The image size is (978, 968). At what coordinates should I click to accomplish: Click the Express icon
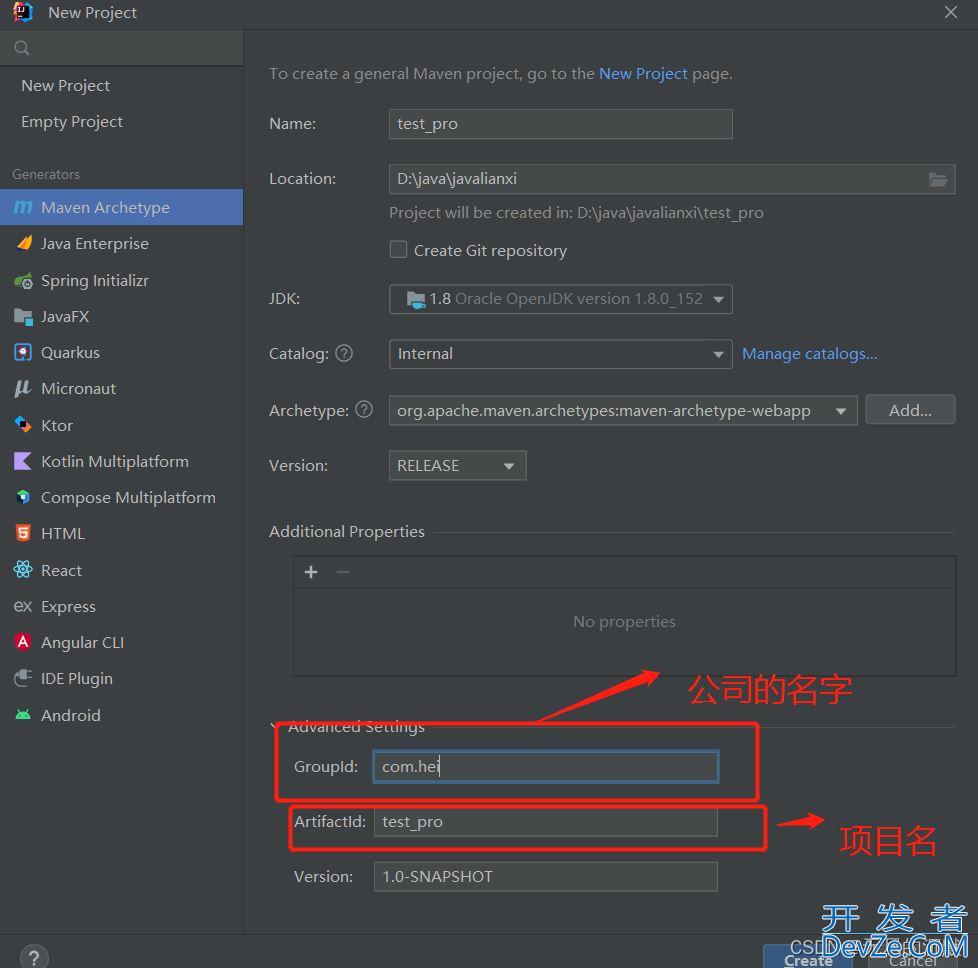coord(23,606)
